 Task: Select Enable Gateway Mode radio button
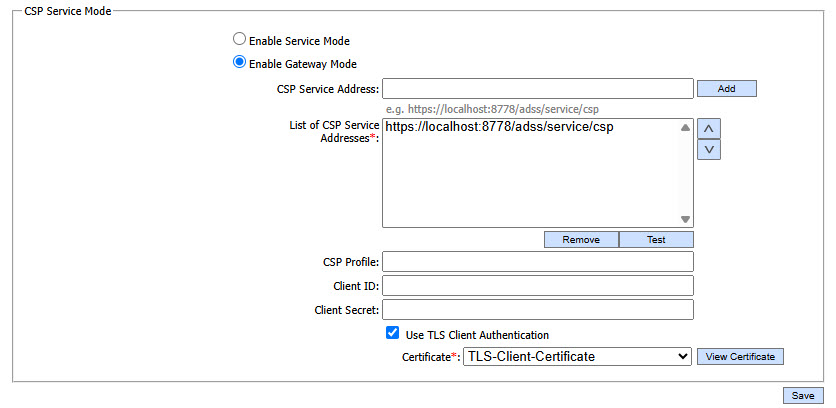239,63
